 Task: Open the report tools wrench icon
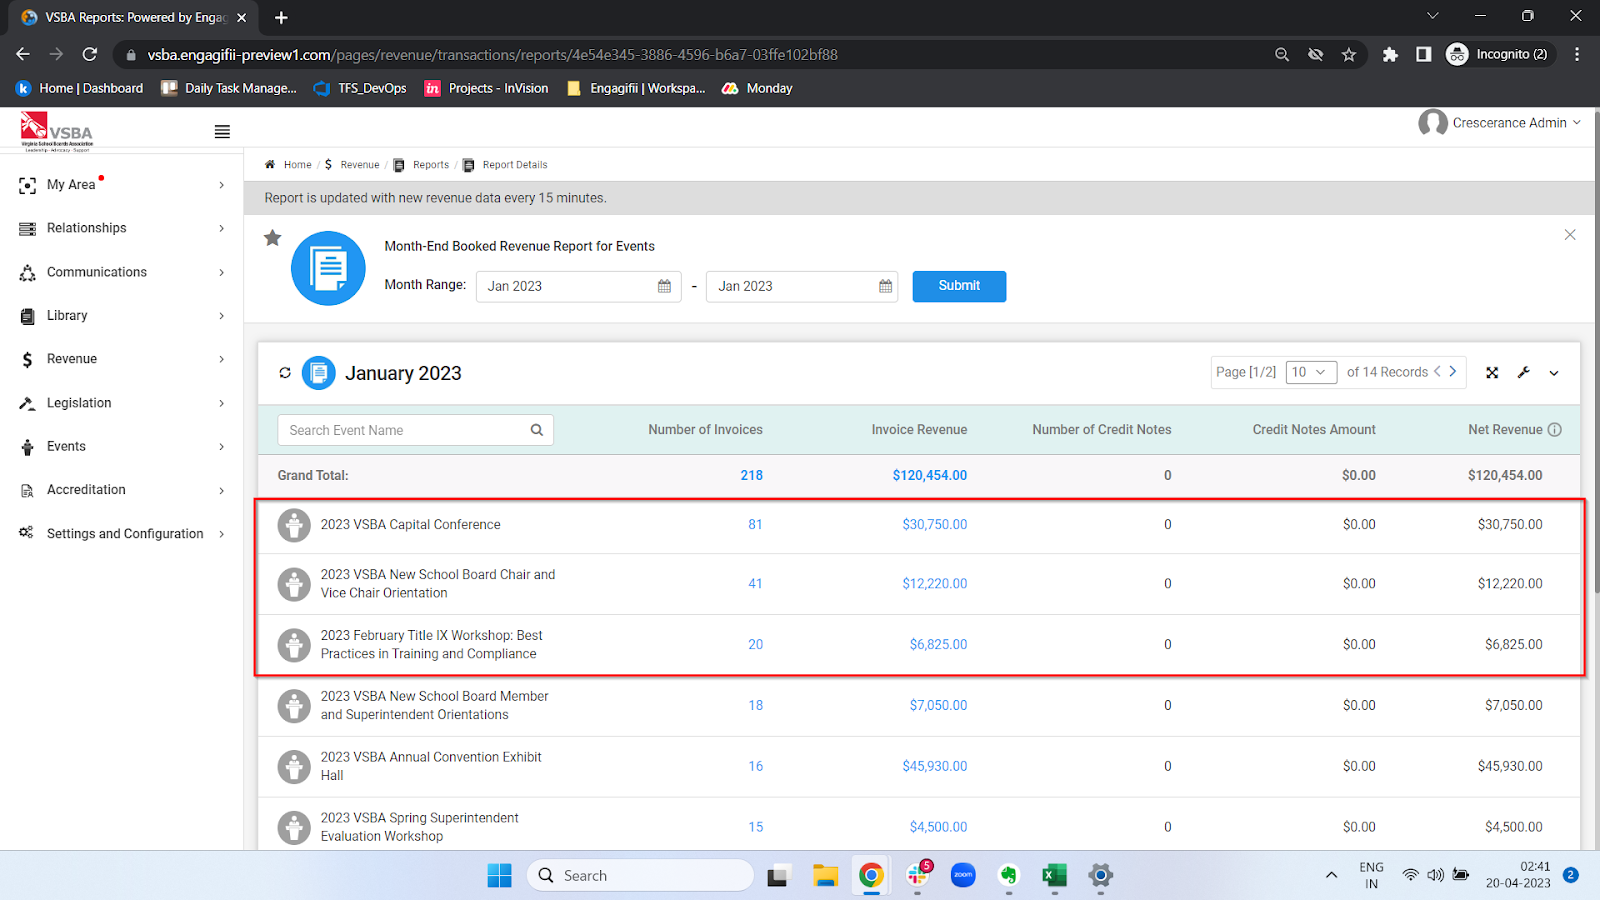pos(1523,372)
